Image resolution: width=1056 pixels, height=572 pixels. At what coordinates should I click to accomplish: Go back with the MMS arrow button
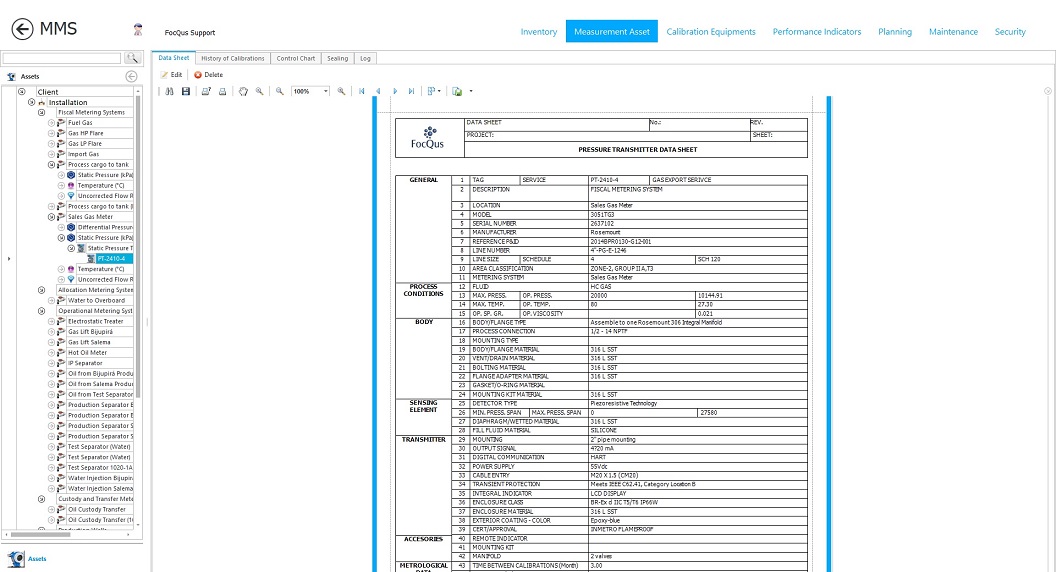(x=22, y=29)
